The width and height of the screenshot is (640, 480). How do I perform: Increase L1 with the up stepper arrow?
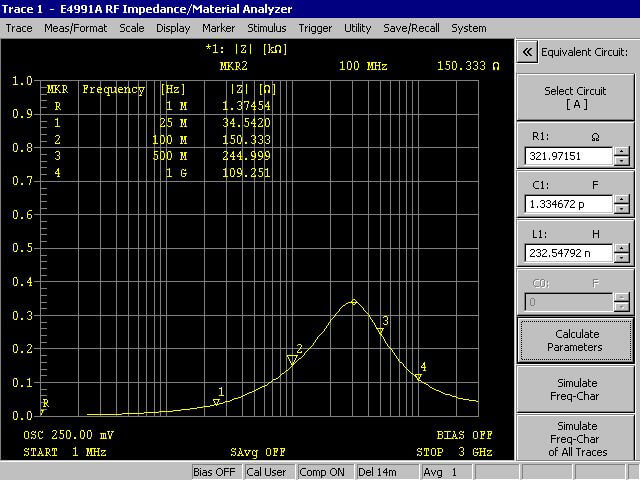622,248
